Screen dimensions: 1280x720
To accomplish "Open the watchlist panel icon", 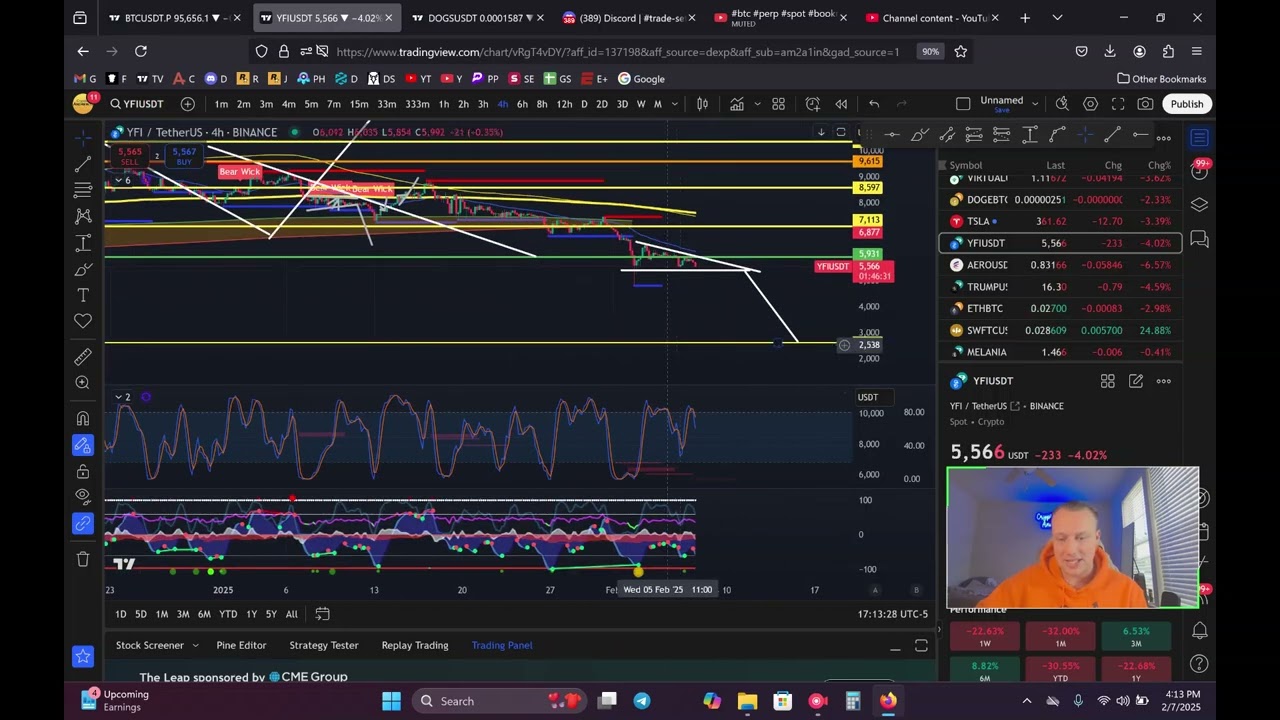I will coord(1200,138).
